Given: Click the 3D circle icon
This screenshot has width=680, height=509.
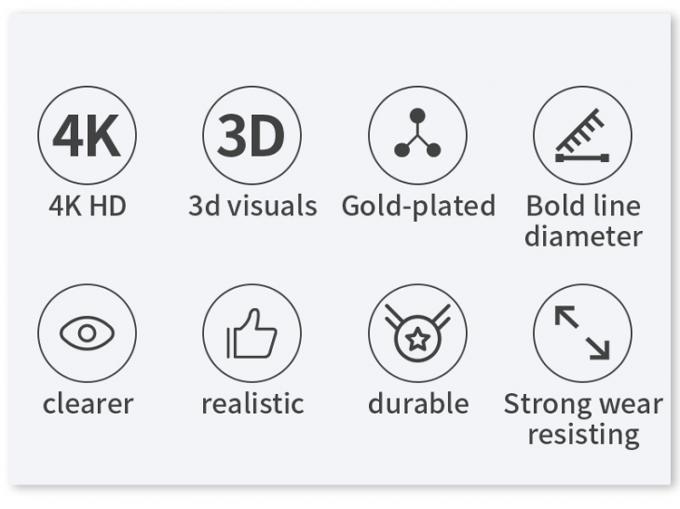Looking at the screenshot, I should (x=252, y=135).
